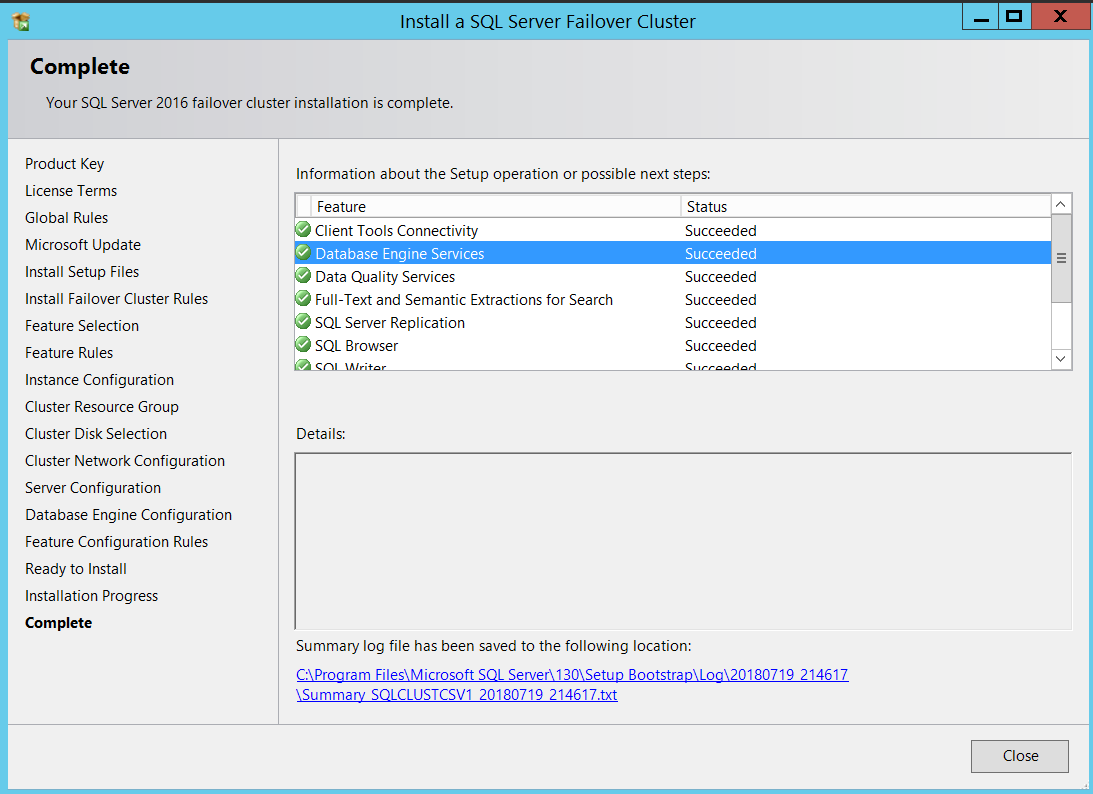Image resolution: width=1093 pixels, height=794 pixels.
Task: Click the feature list scrollbar thumb
Action: coord(1061,257)
